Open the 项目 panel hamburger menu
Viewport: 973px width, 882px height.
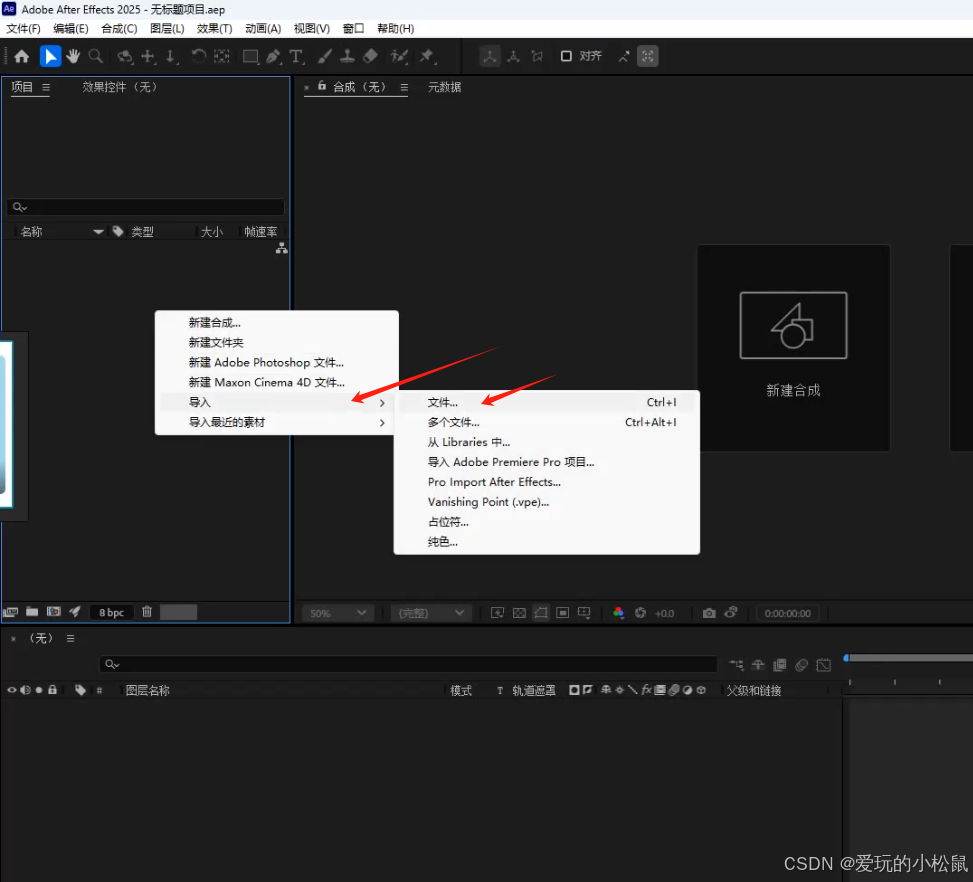pos(46,88)
